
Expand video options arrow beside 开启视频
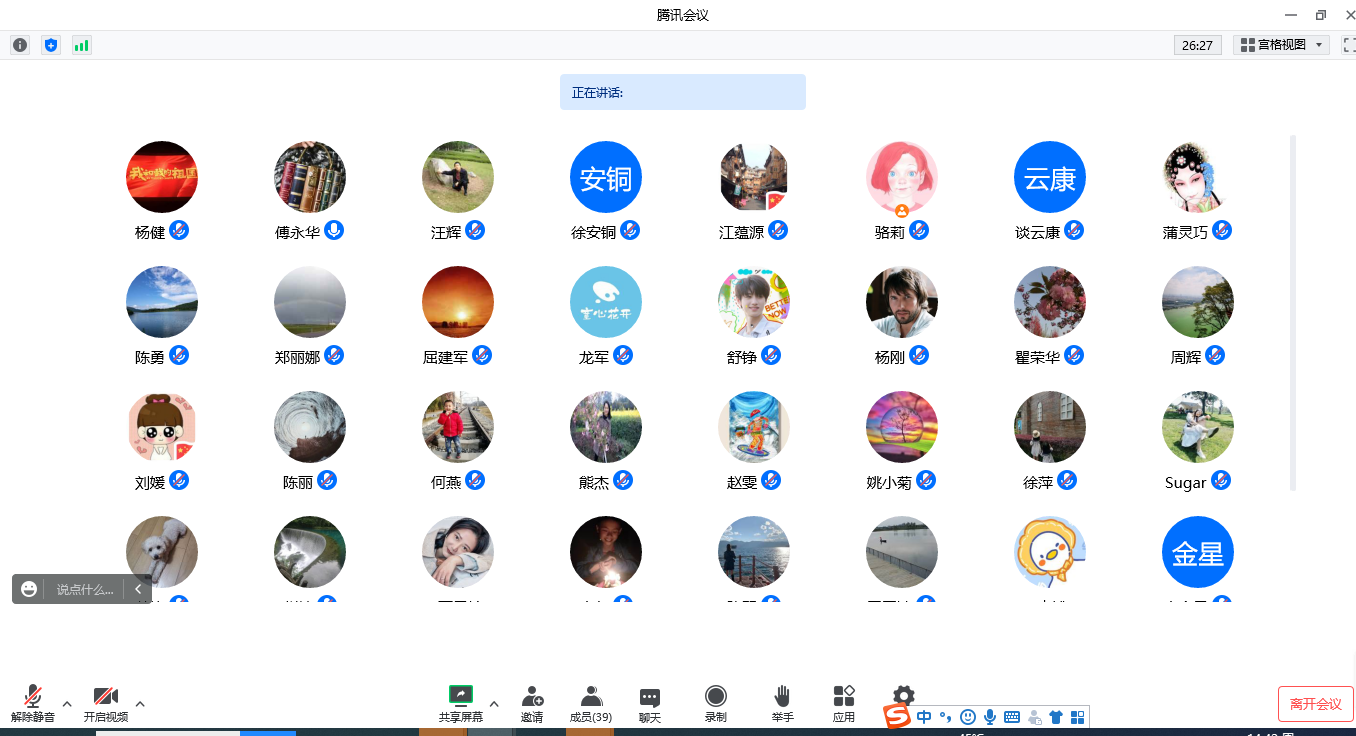click(140, 704)
